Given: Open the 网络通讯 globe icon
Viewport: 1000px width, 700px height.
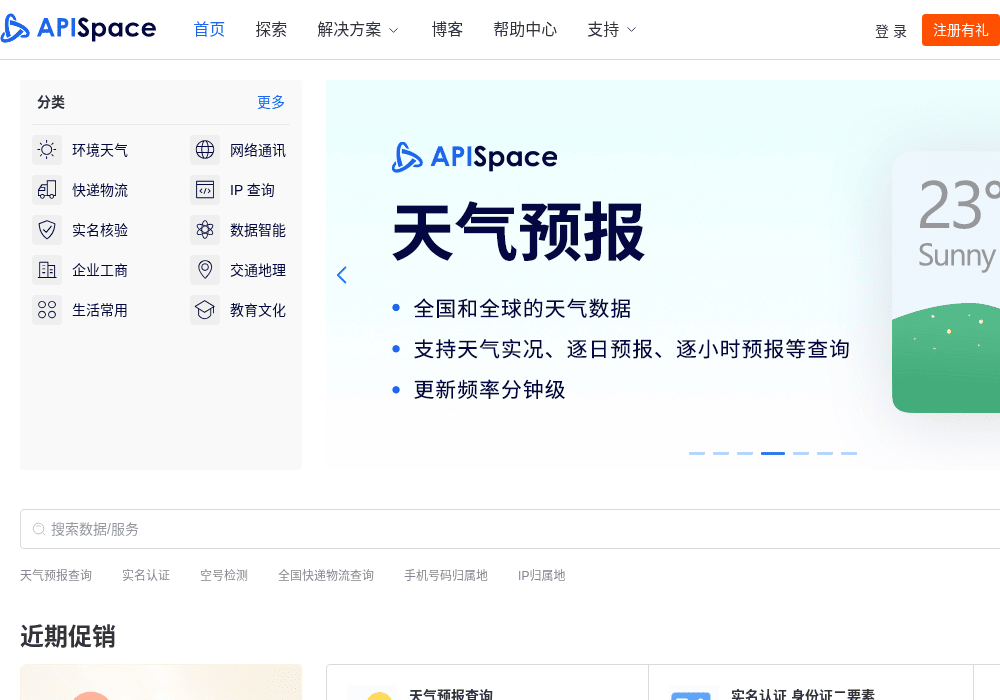Looking at the screenshot, I should 205,150.
